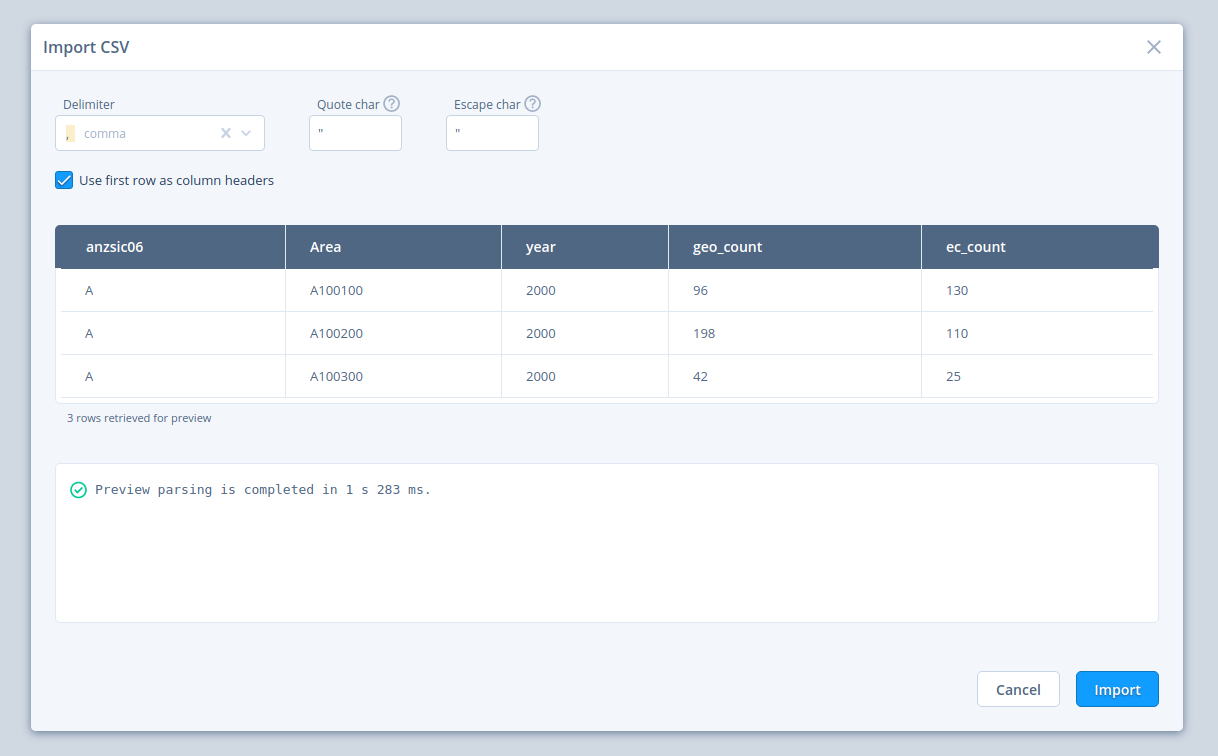Viewport: 1218px width, 756px height.
Task: Close the Import CSV dialog
Action: (1154, 47)
